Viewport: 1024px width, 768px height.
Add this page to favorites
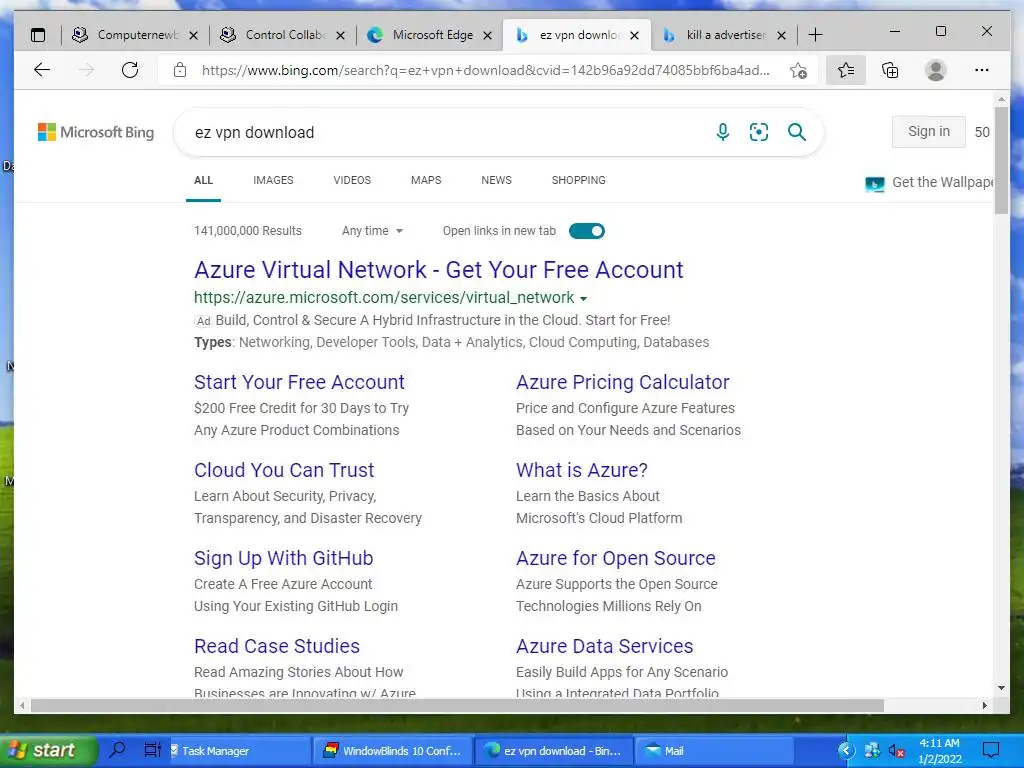coord(798,70)
